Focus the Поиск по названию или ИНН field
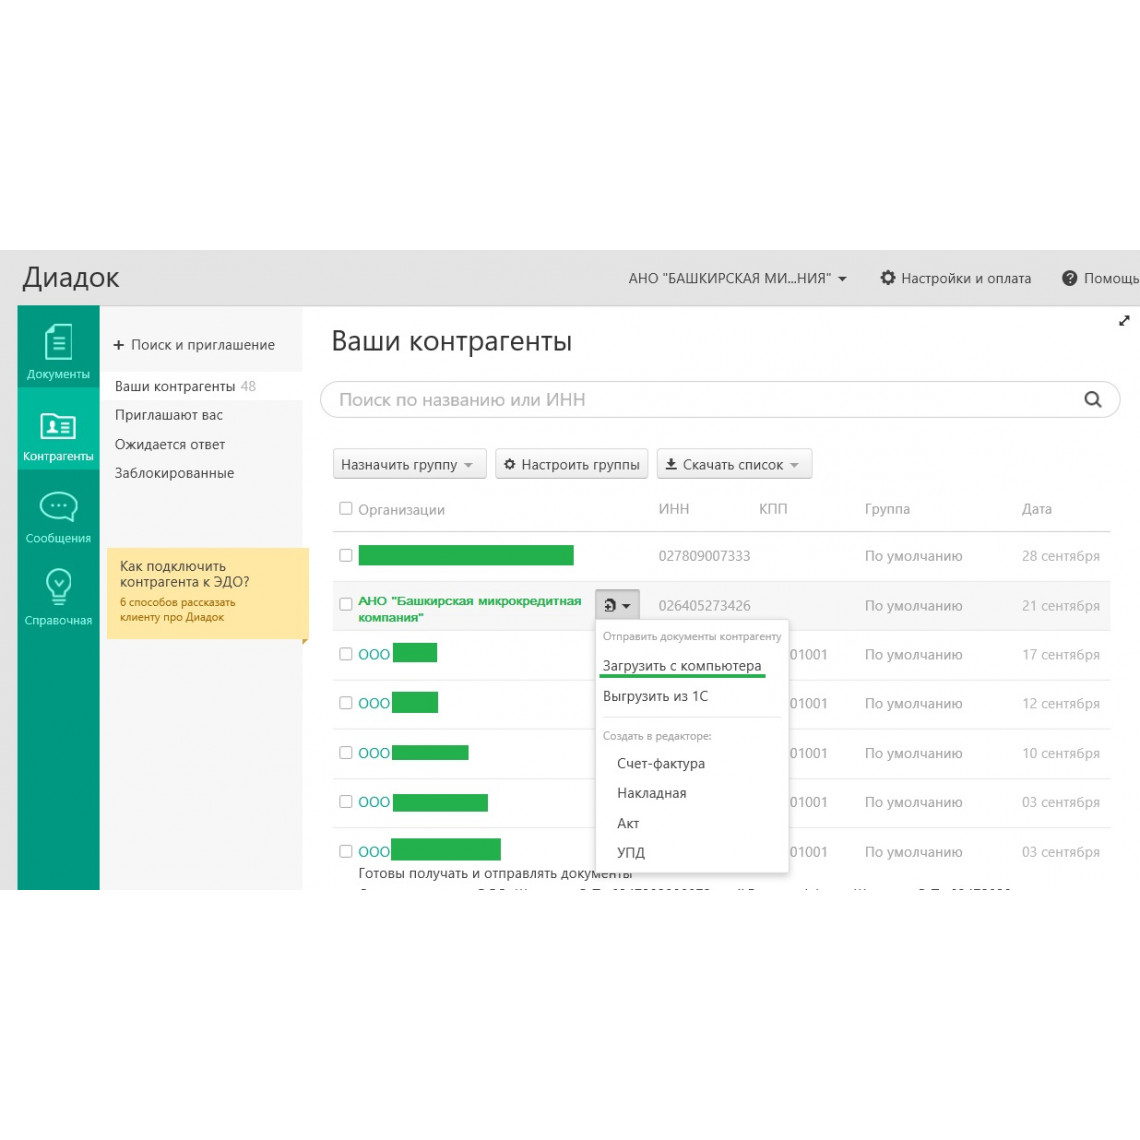 pyautogui.click(x=720, y=399)
